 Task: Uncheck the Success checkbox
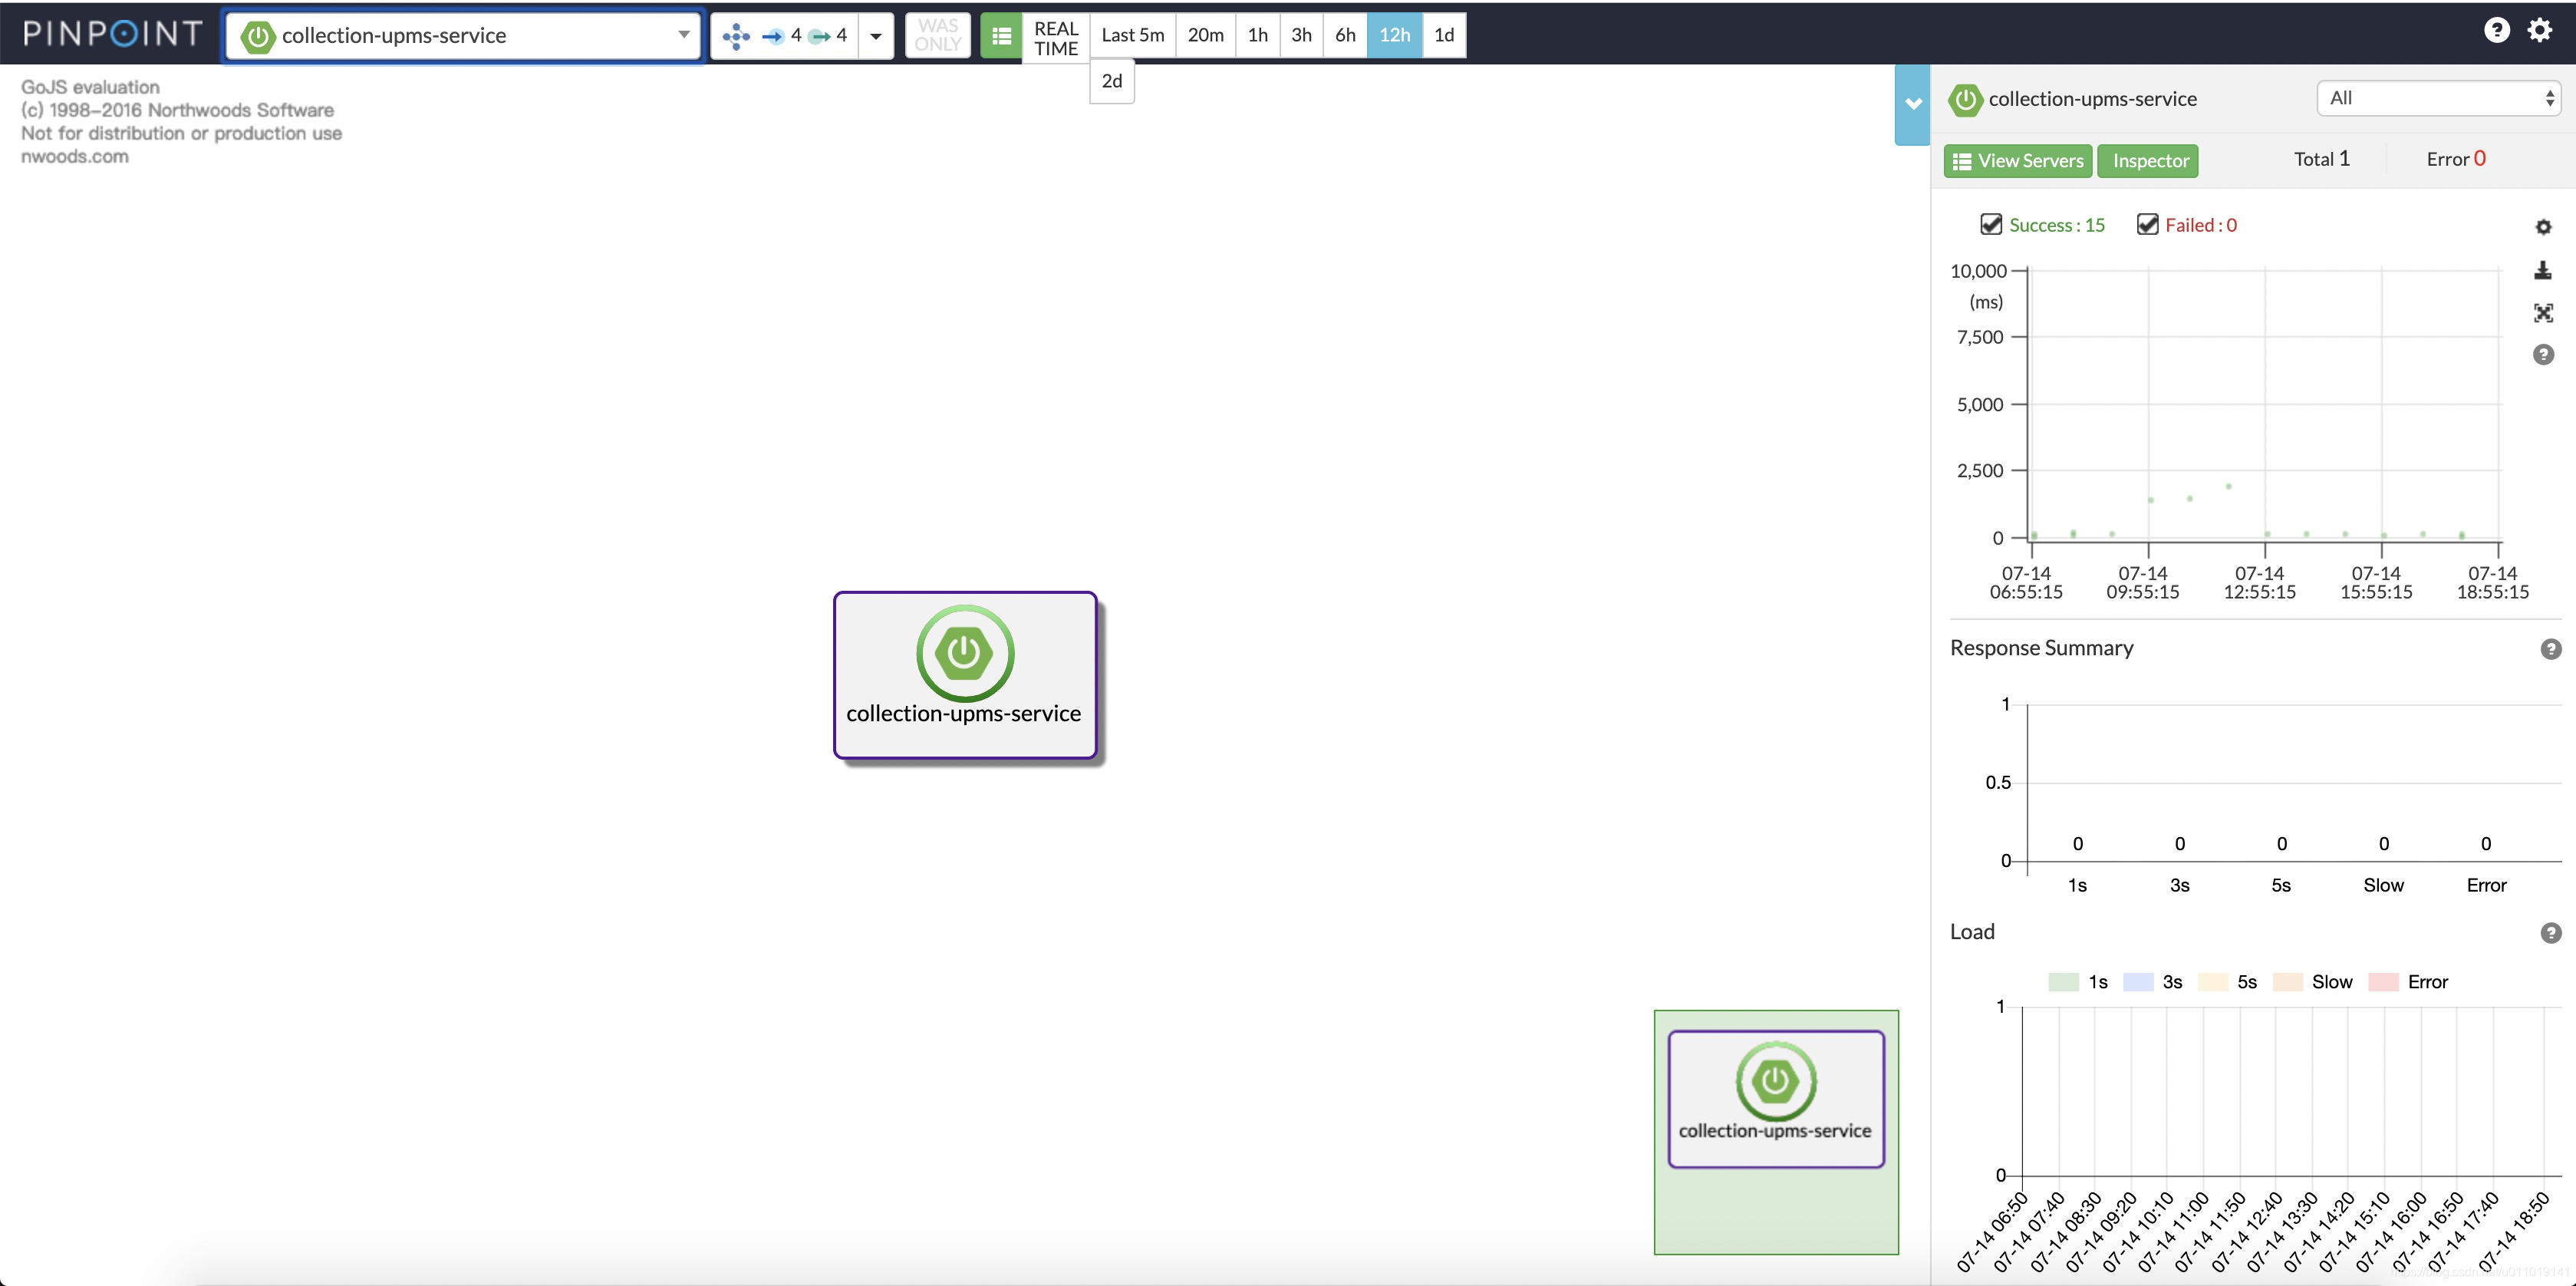1990,224
